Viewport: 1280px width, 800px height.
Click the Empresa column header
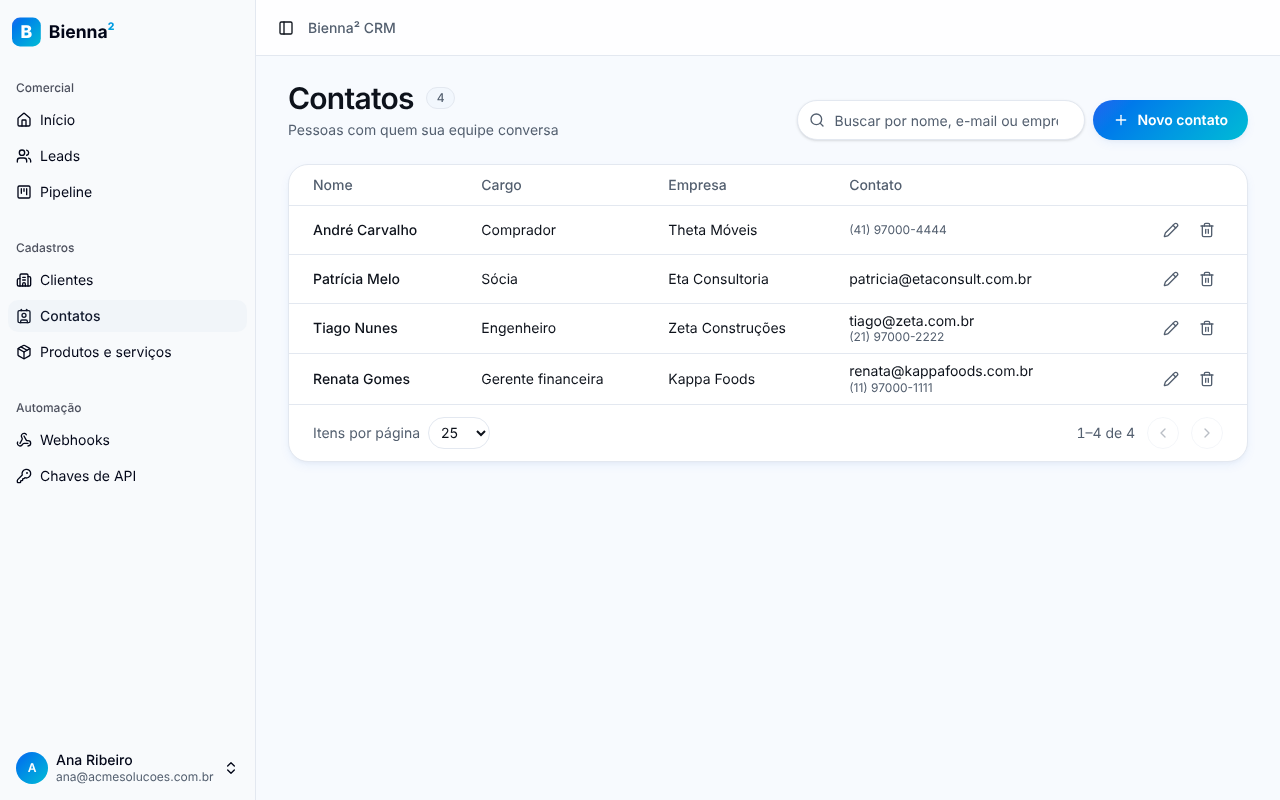pyautogui.click(x=697, y=185)
